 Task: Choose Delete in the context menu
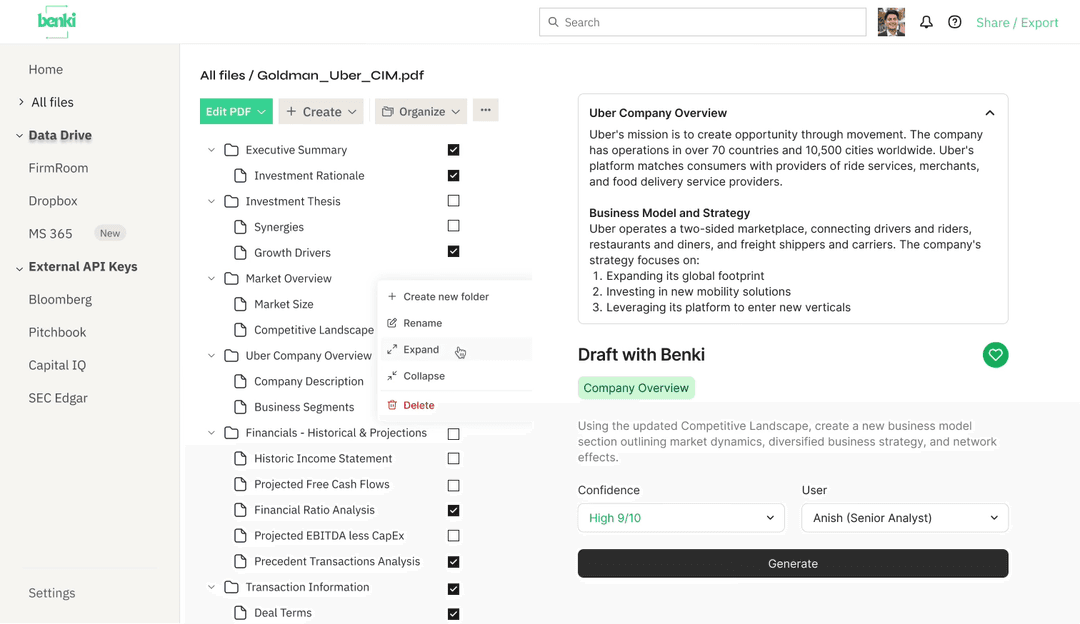point(418,405)
